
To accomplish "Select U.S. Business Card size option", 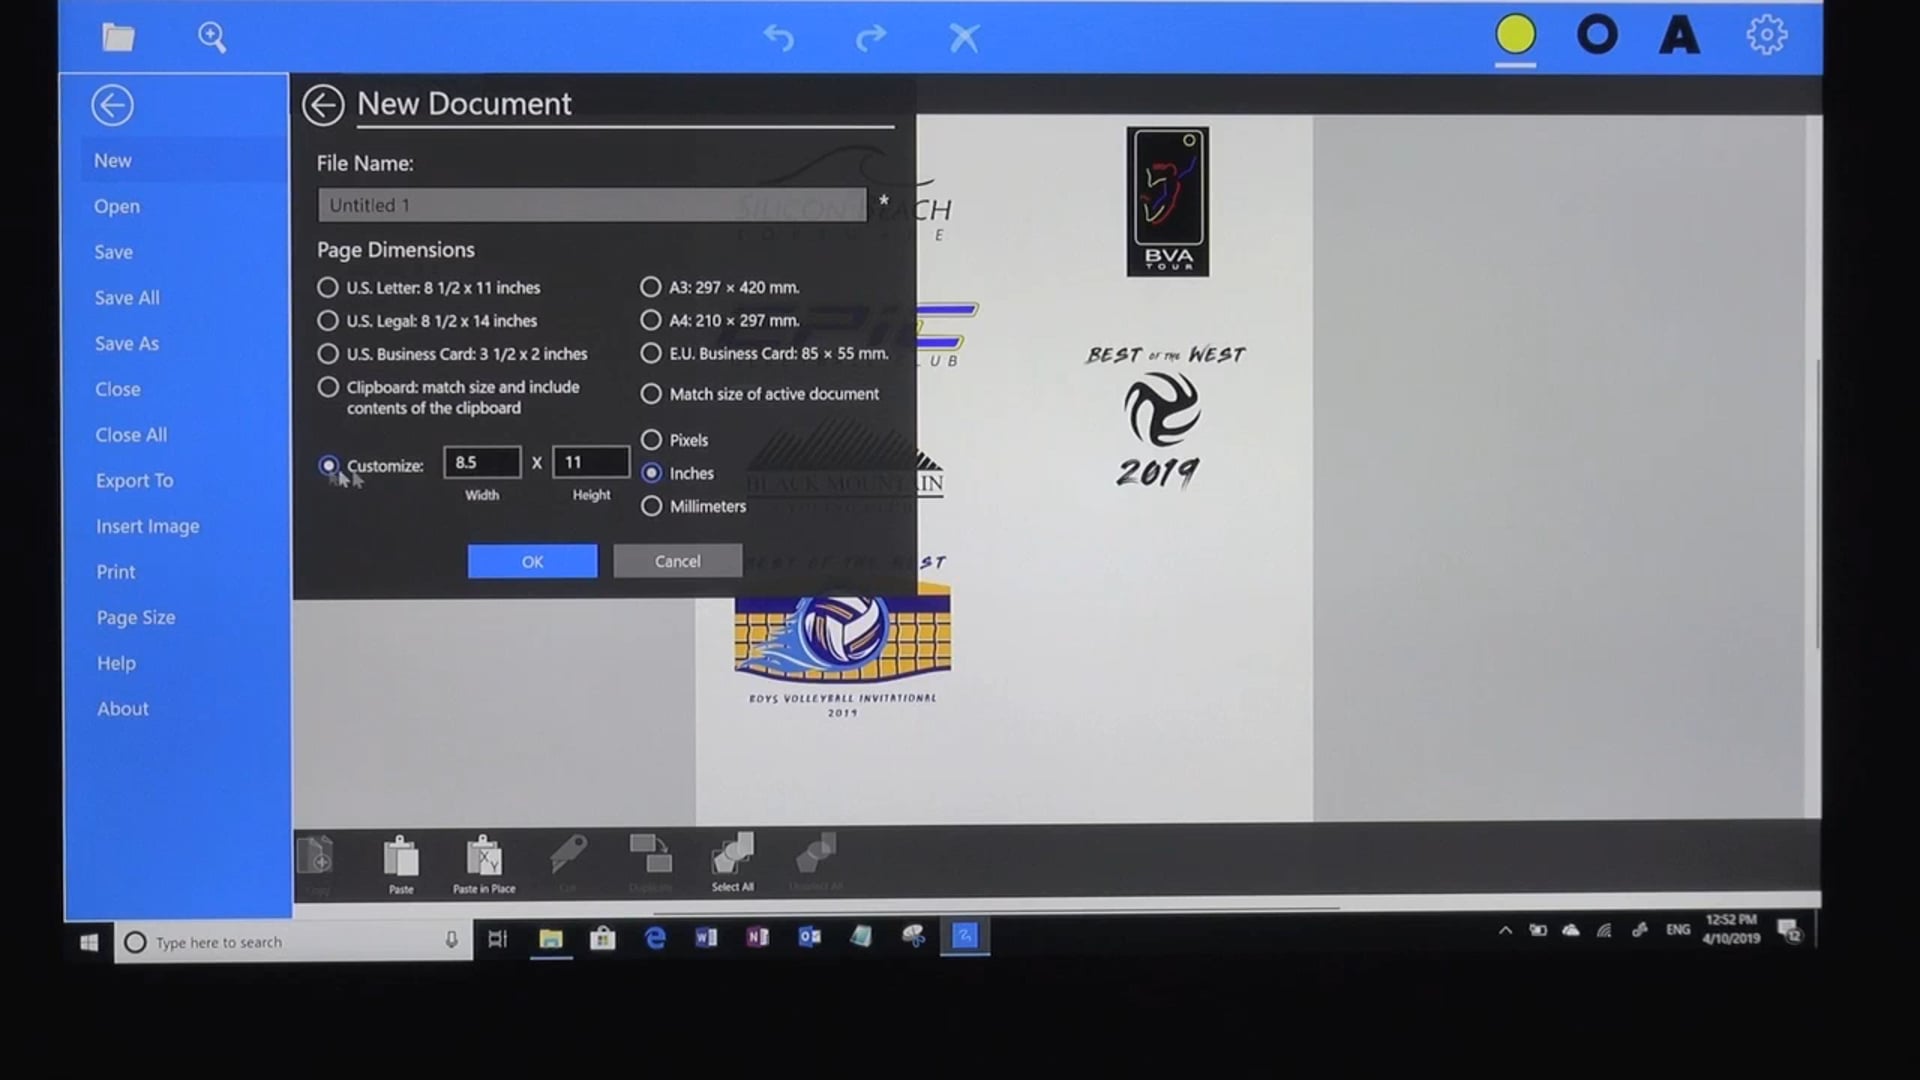I will click(x=328, y=354).
